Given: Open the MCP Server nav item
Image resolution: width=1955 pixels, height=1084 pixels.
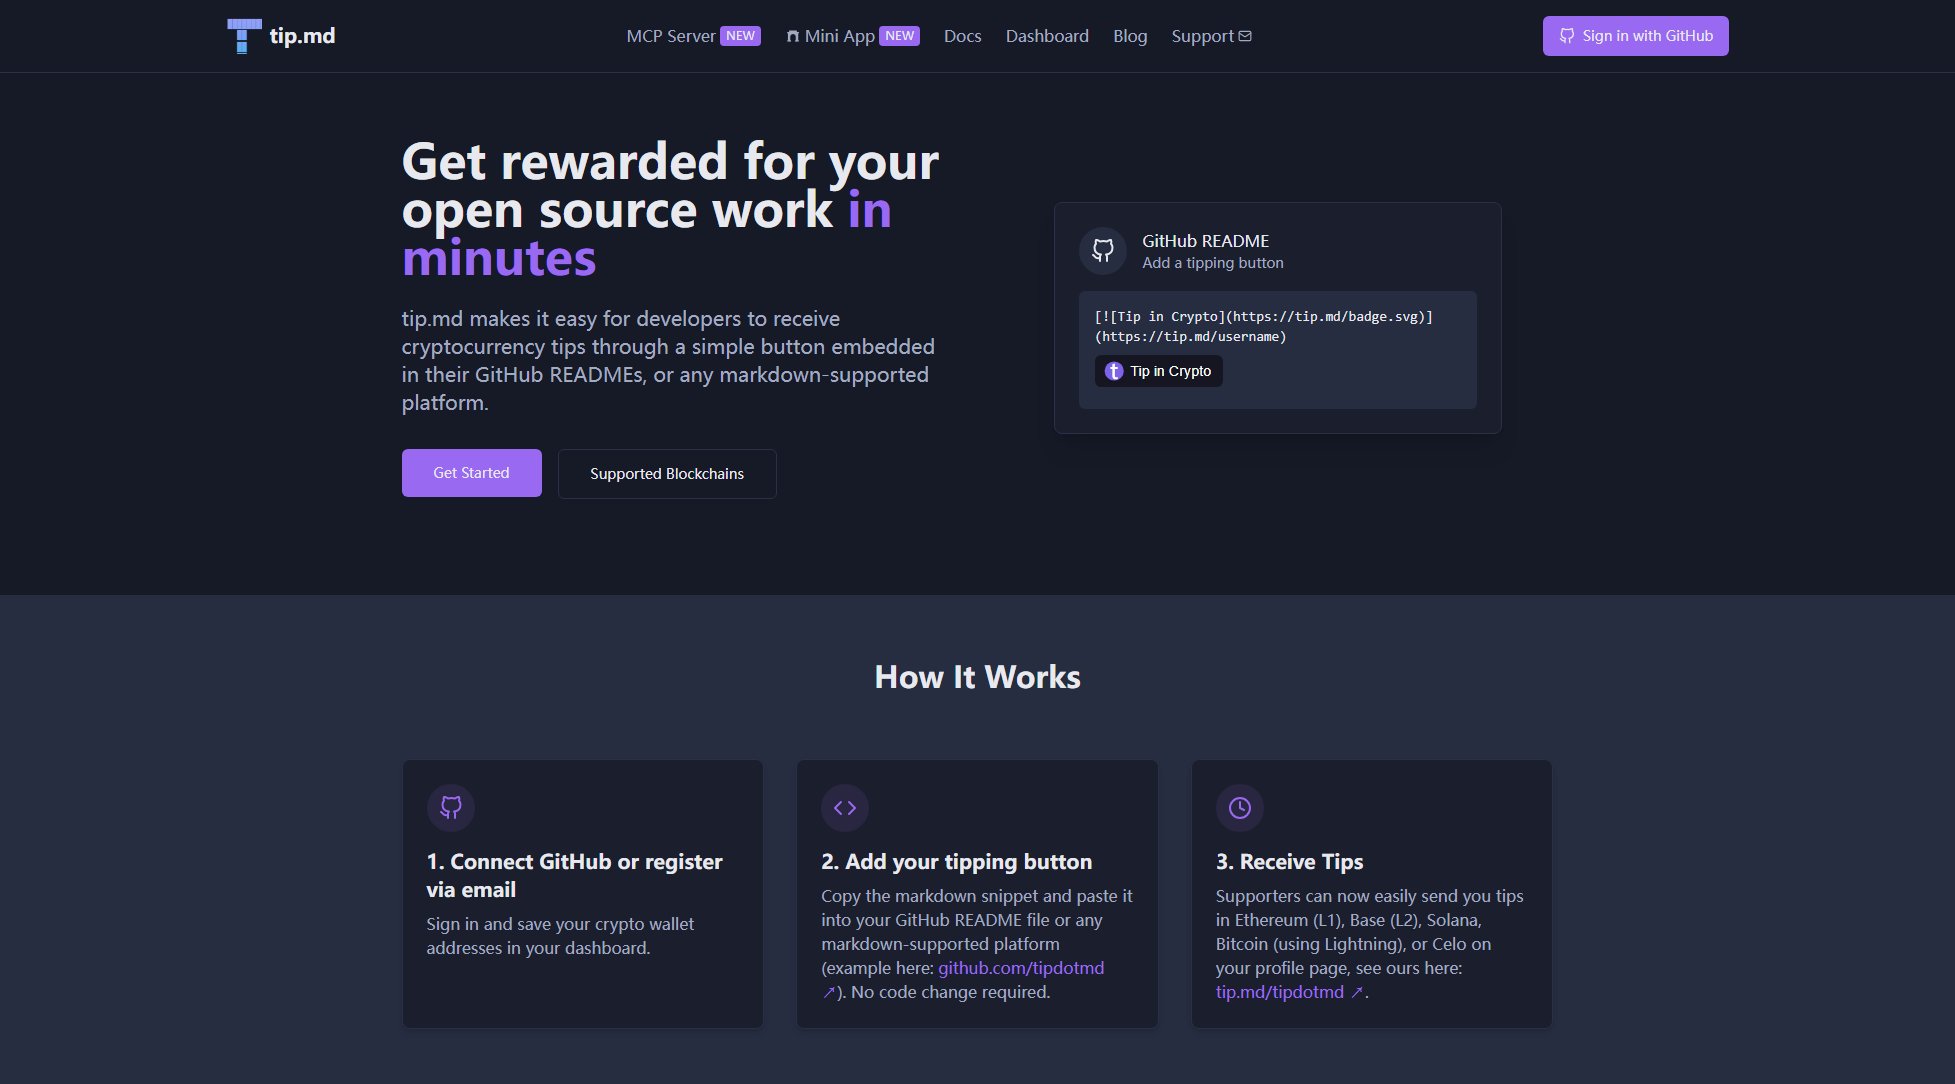Looking at the screenshot, I should 670,36.
